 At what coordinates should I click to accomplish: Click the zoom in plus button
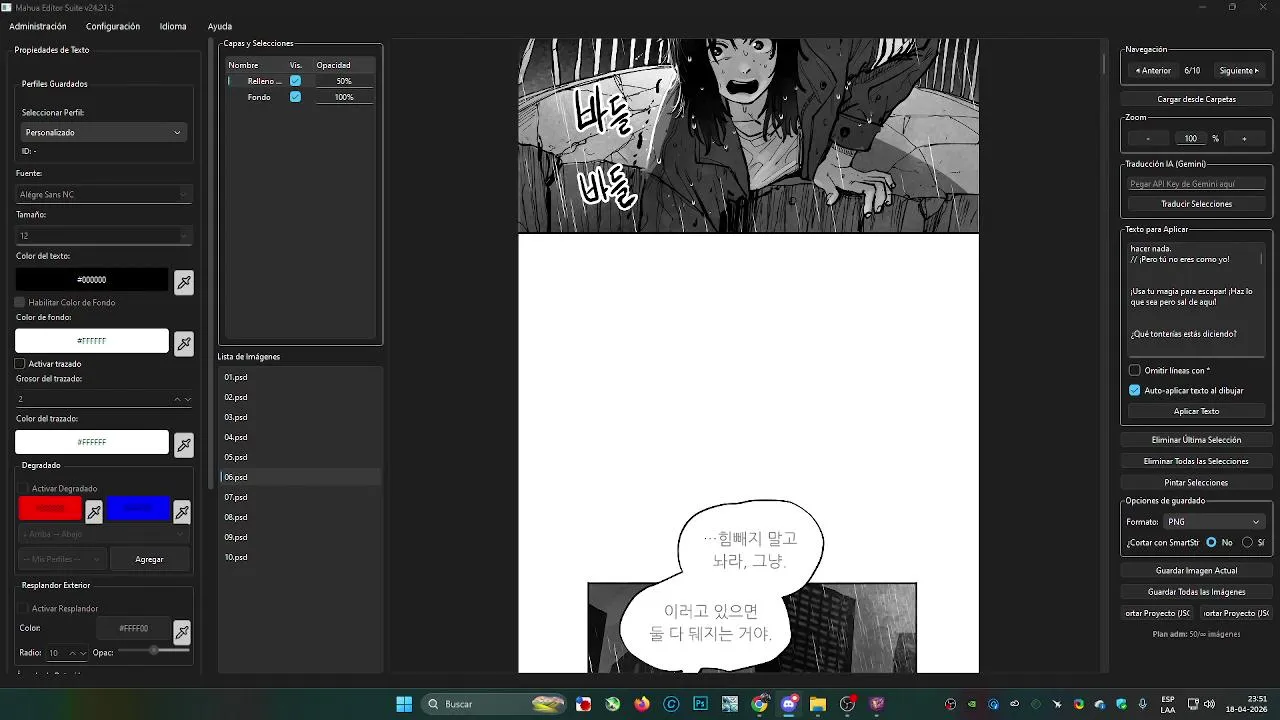coord(1244,138)
